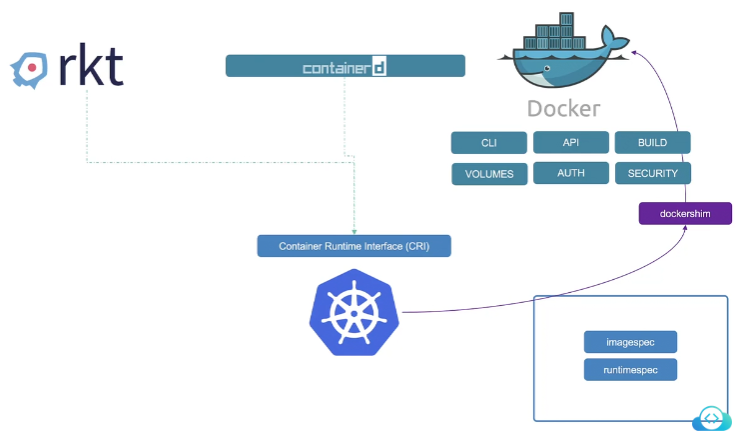Click the runtimespec box

tap(630, 369)
